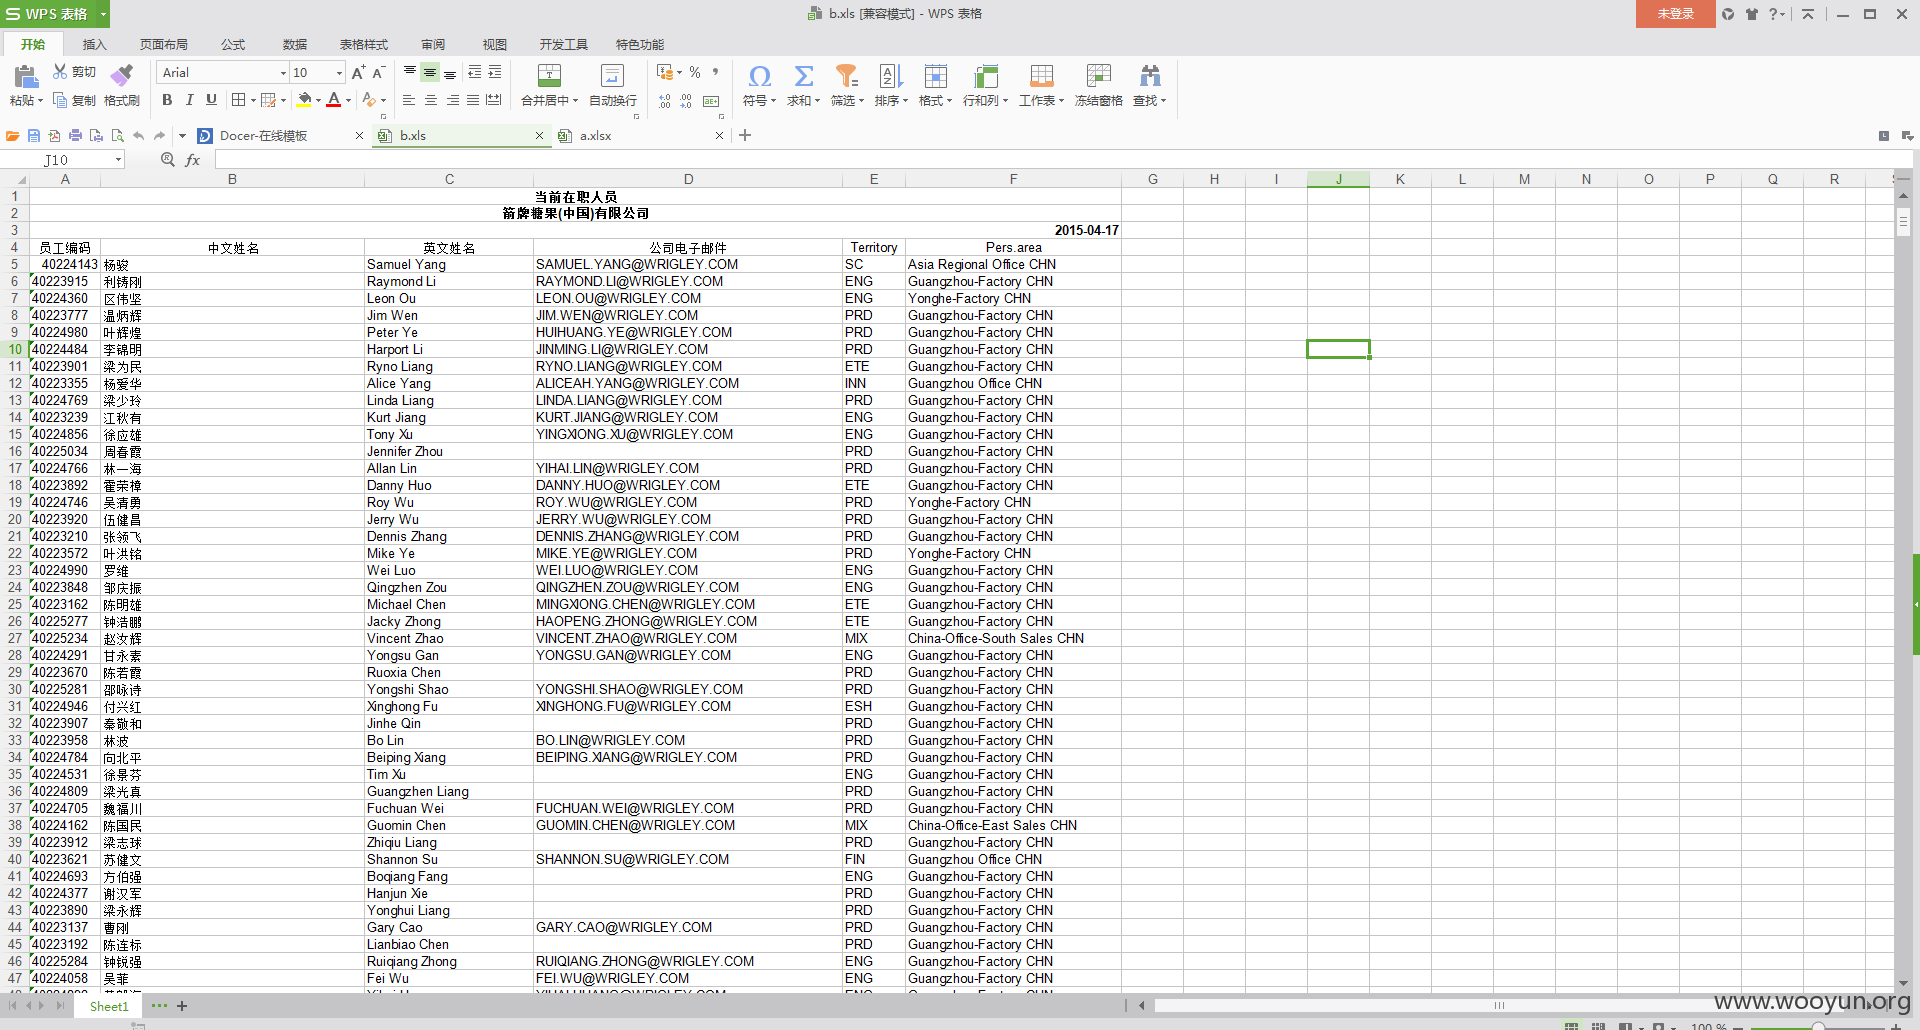Open the skin t-shirt icon

[1752, 14]
